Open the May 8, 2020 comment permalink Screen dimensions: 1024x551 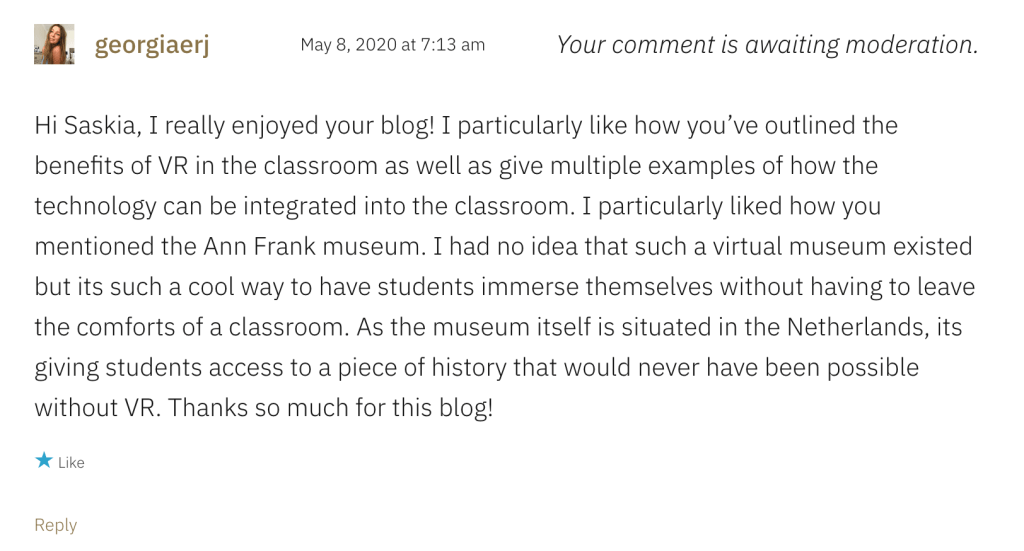point(392,45)
